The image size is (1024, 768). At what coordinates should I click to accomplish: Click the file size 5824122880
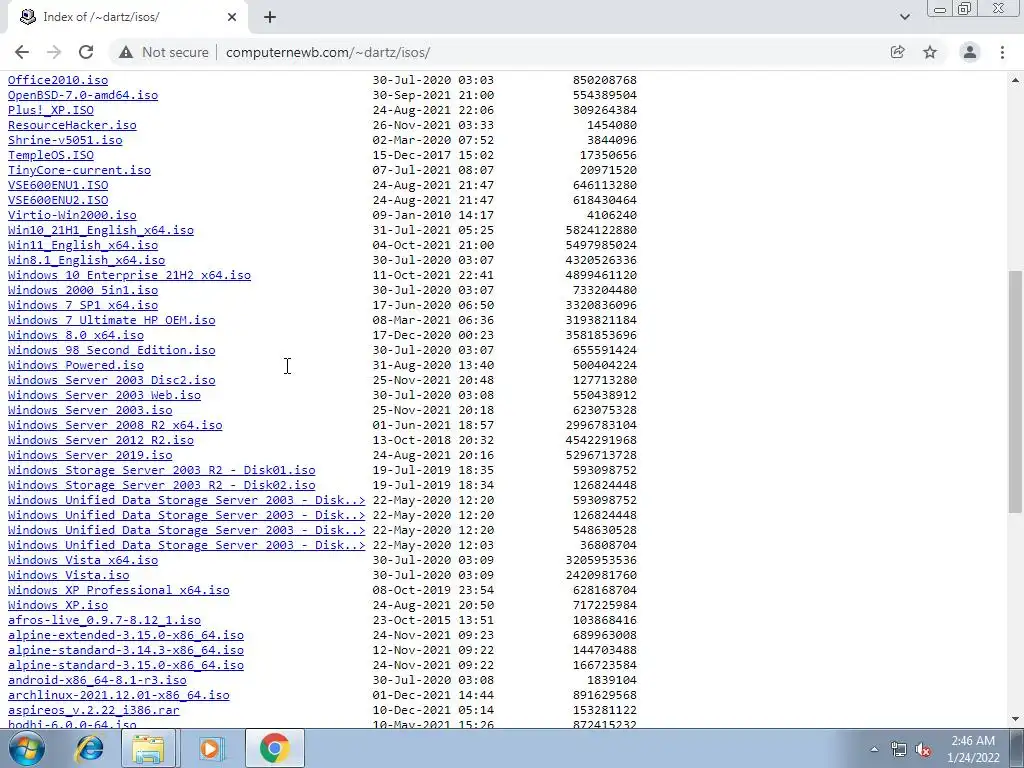point(601,230)
